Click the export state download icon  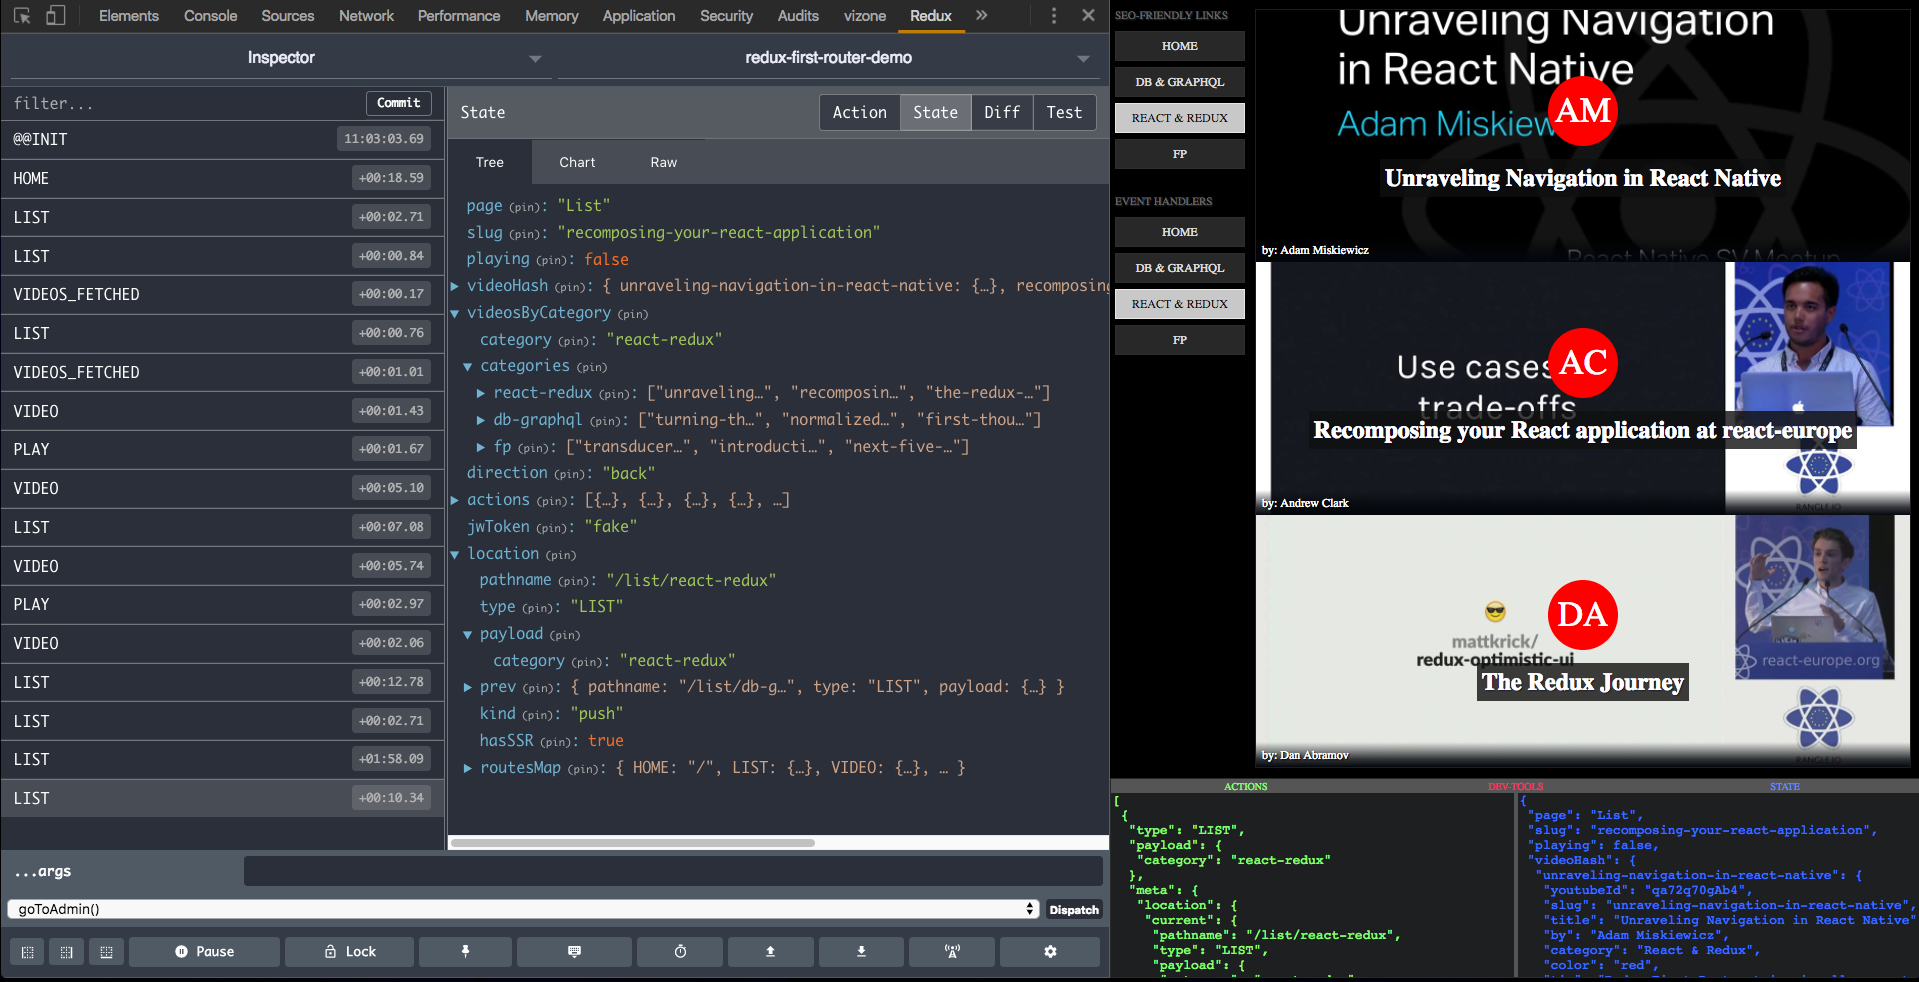pyautogui.click(x=861, y=952)
